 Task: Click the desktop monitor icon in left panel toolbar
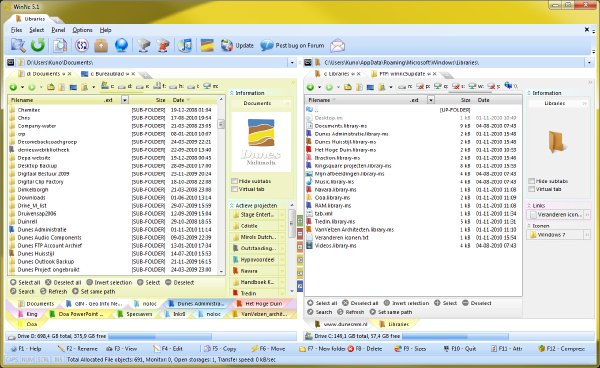pyautogui.click(x=73, y=87)
